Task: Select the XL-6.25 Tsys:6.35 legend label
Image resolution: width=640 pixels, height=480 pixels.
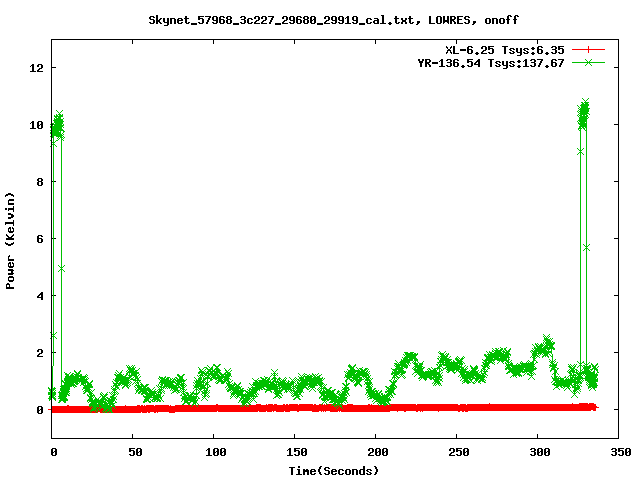Action: tap(505, 50)
